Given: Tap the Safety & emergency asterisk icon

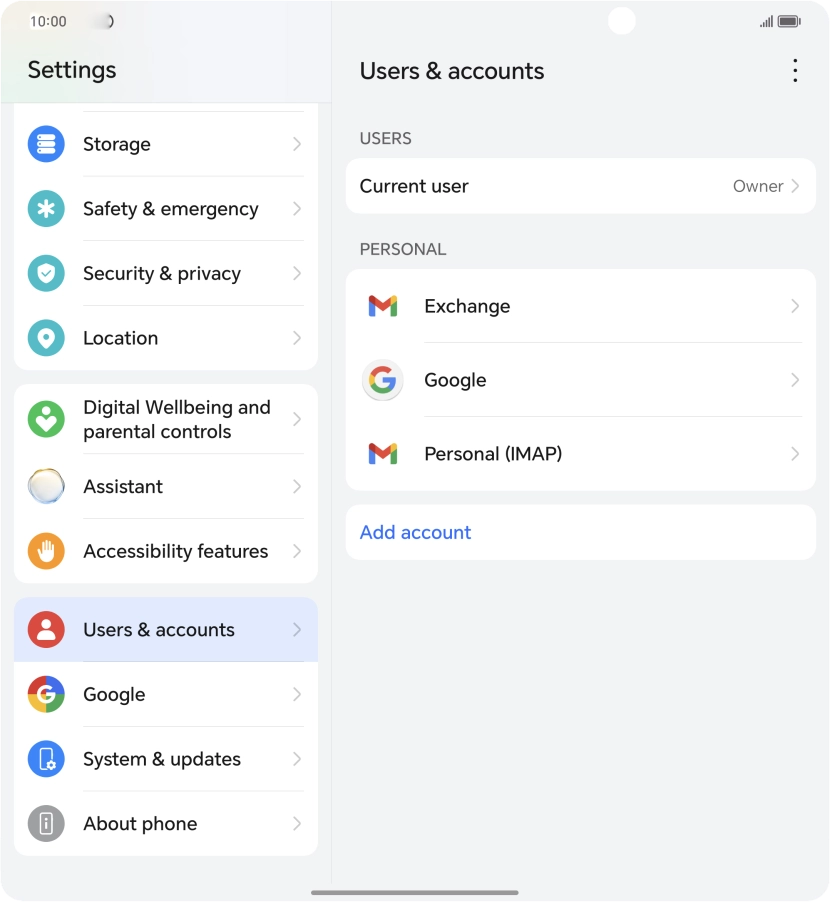Looking at the screenshot, I should coord(46,209).
